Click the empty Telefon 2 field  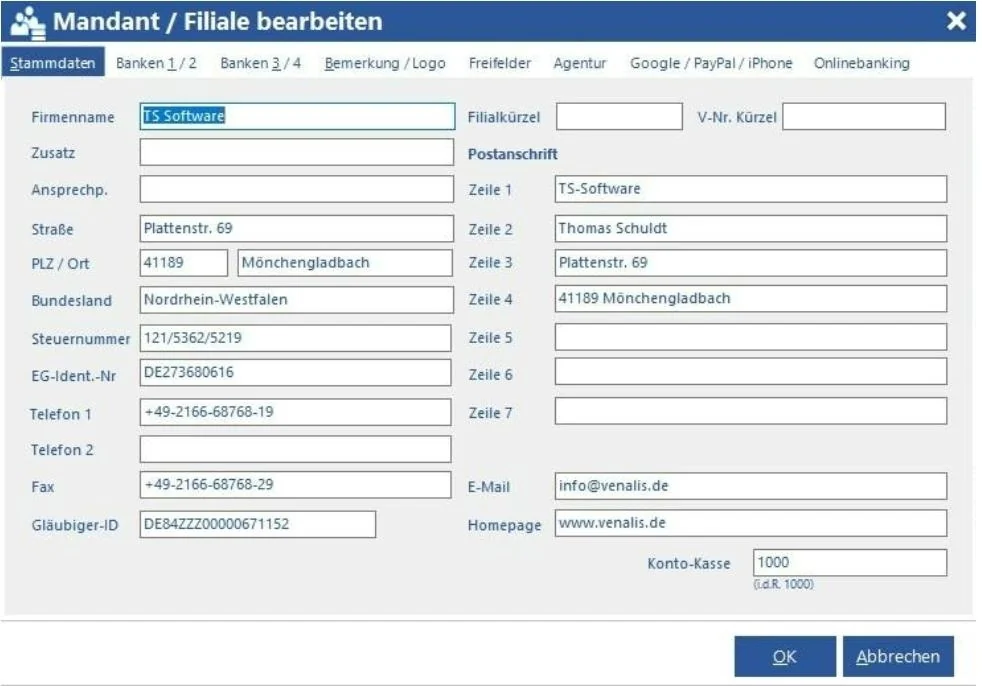(x=296, y=449)
